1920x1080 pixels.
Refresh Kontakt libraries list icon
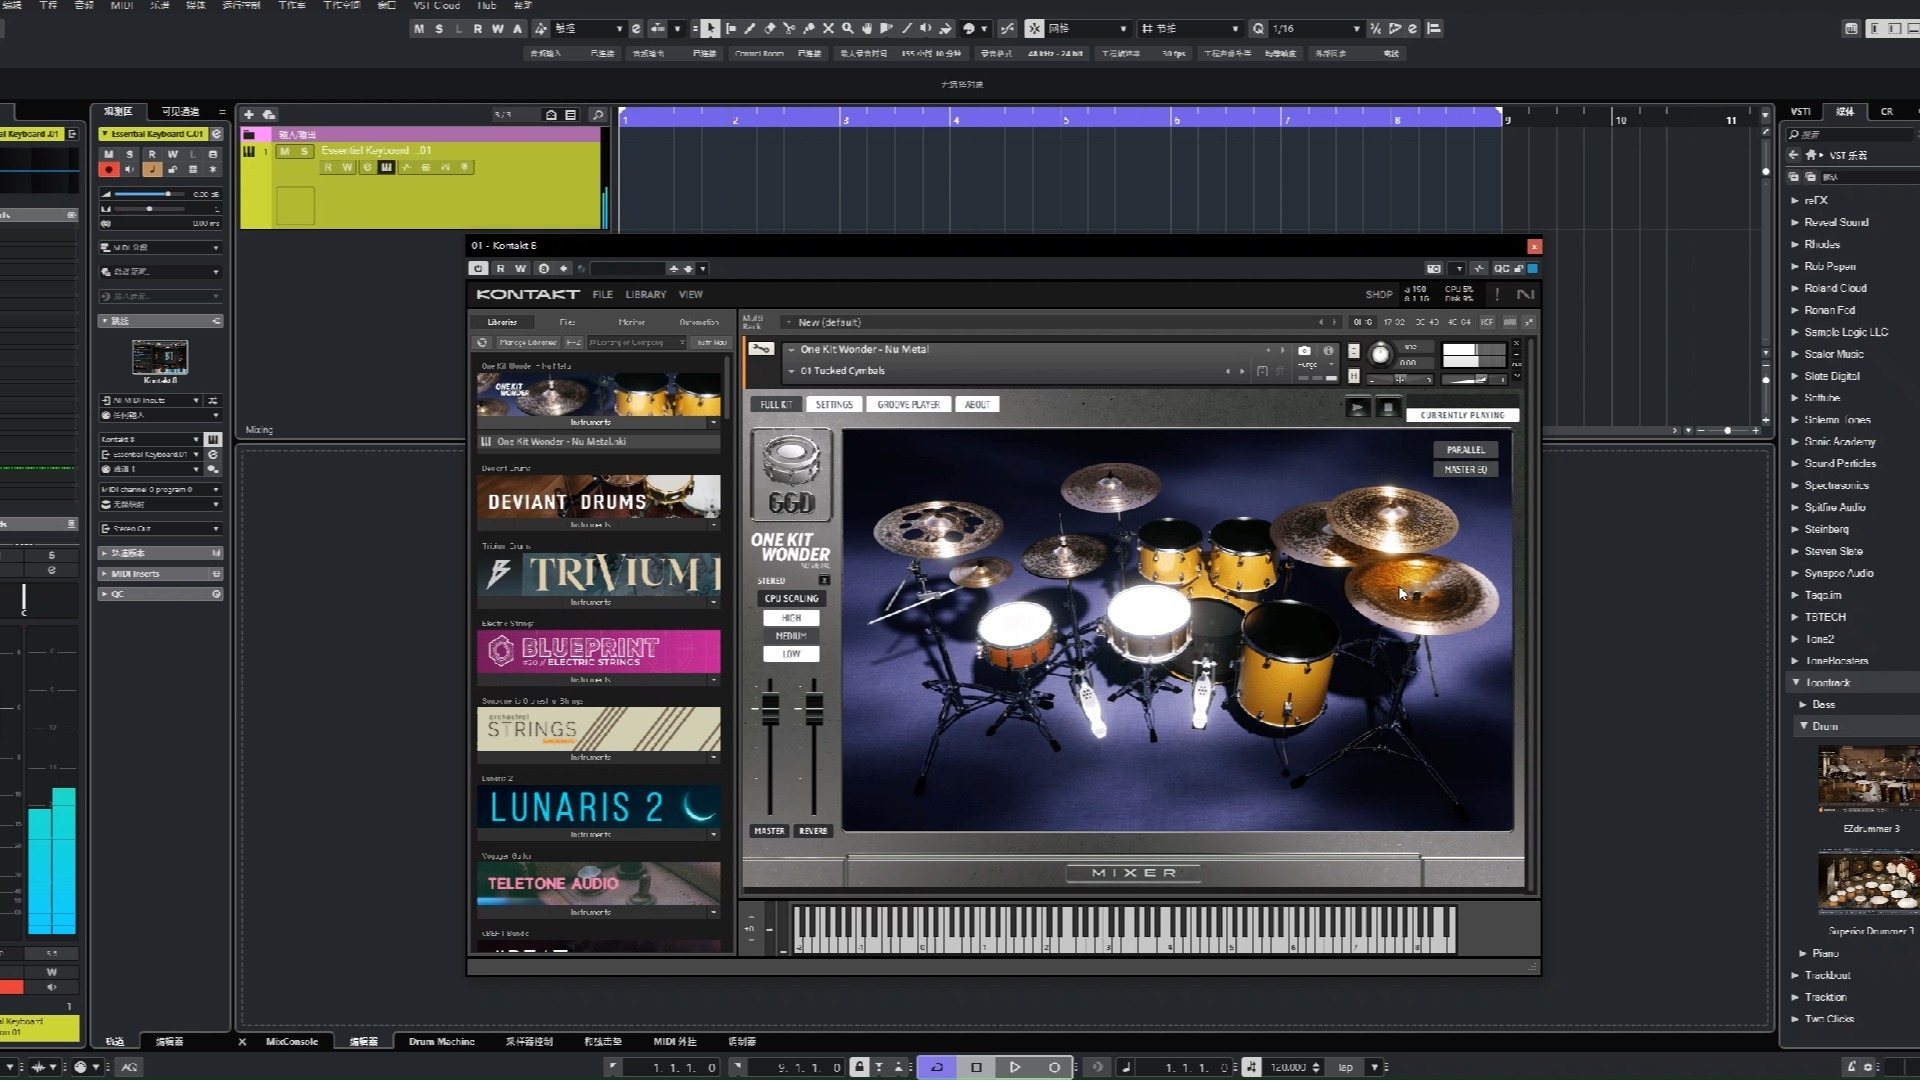point(482,342)
